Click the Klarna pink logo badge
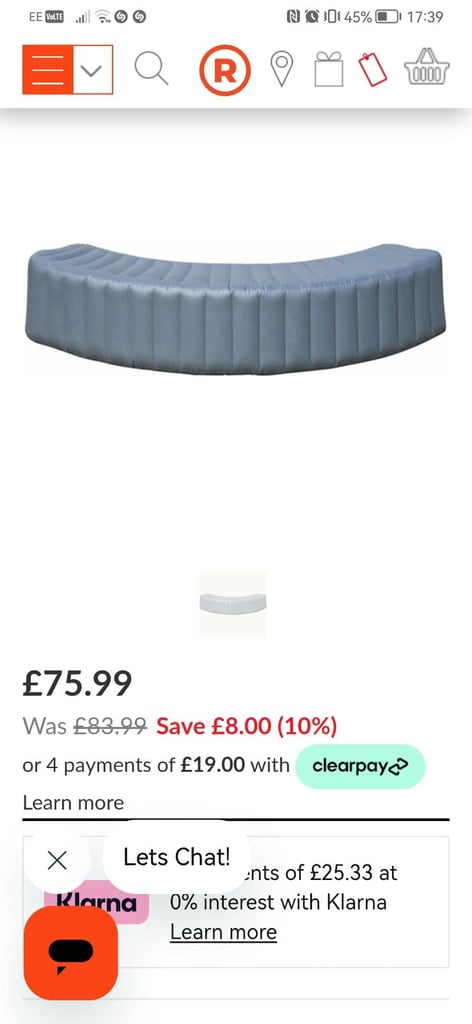 tap(96, 902)
